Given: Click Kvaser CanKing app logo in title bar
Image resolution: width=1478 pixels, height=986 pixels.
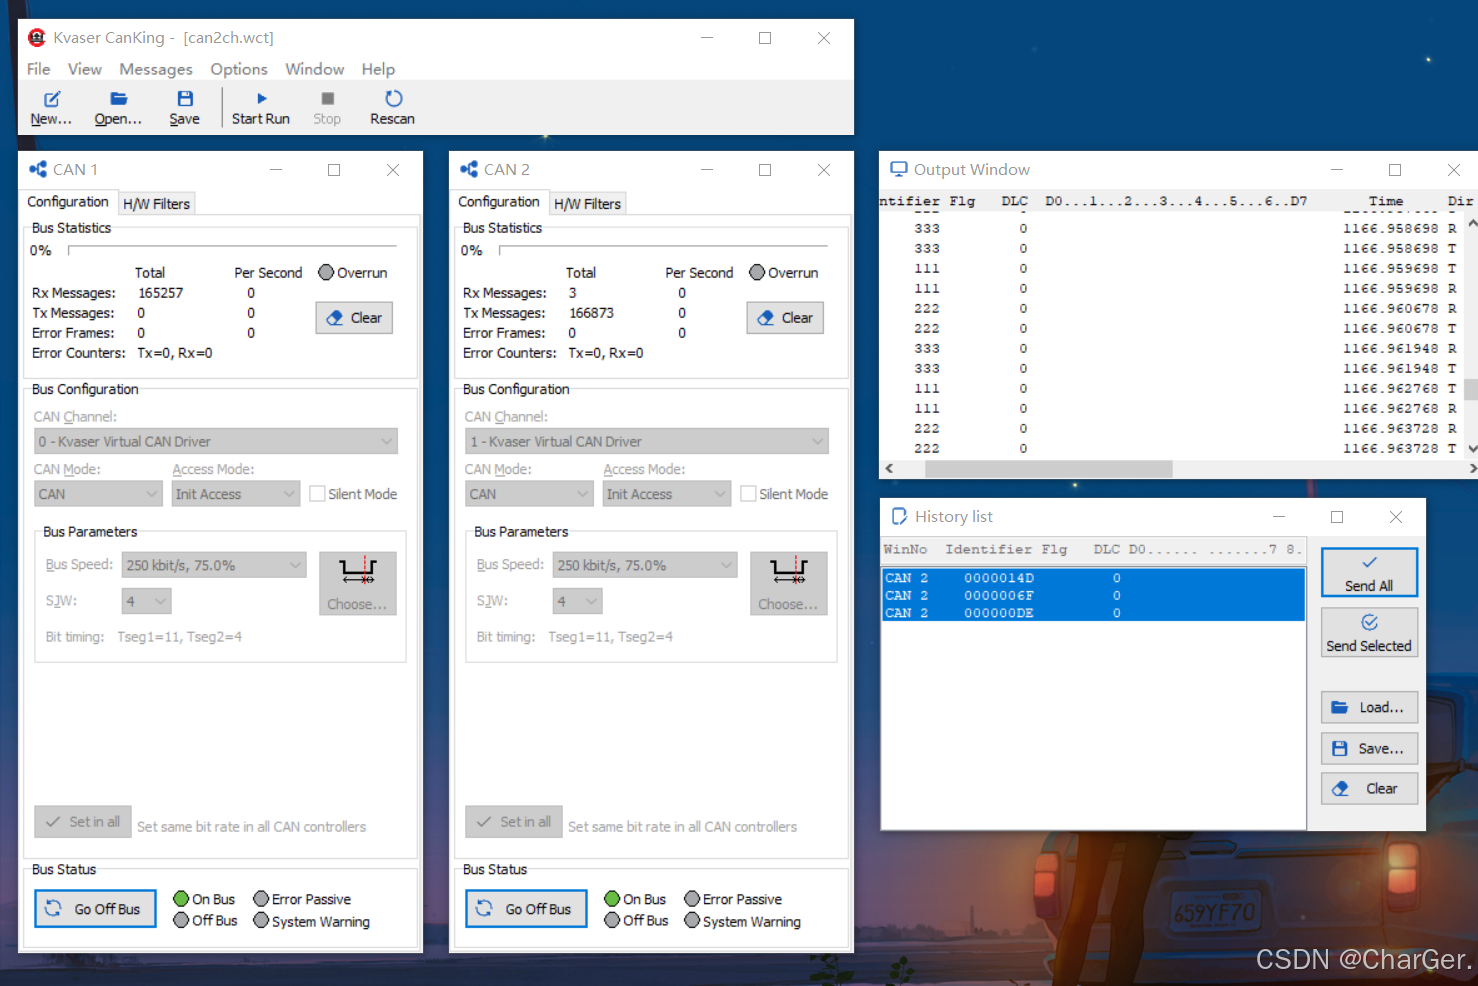Looking at the screenshot, I should pos(37,38).
